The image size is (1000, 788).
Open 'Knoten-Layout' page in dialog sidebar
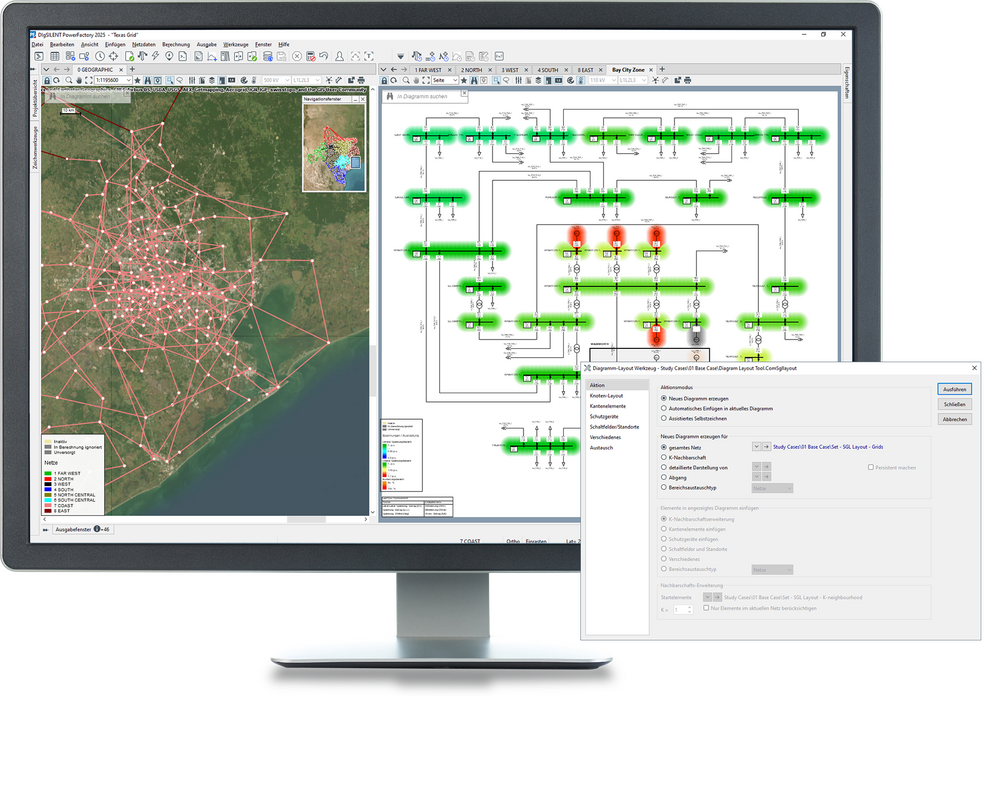pyautogui.click(x=607, y=396)
